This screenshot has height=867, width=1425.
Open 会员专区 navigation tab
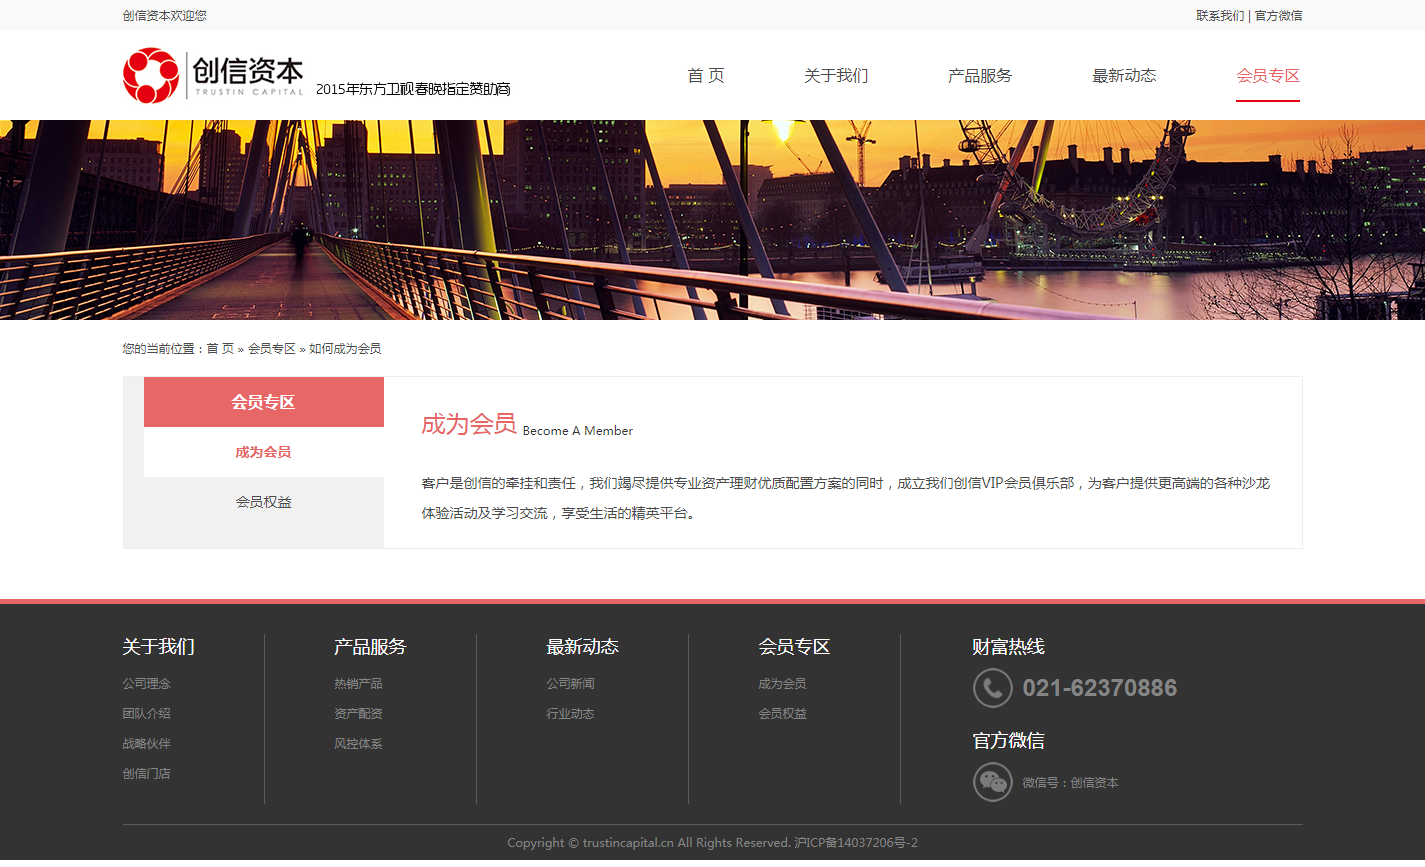pos(1268,76)
